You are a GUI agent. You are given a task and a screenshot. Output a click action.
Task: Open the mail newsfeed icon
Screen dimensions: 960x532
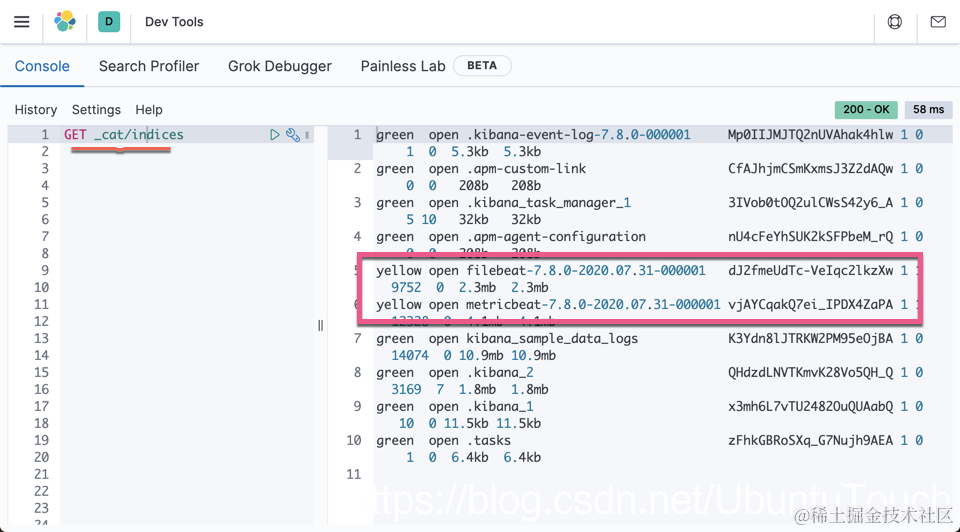tap(938, 22)
